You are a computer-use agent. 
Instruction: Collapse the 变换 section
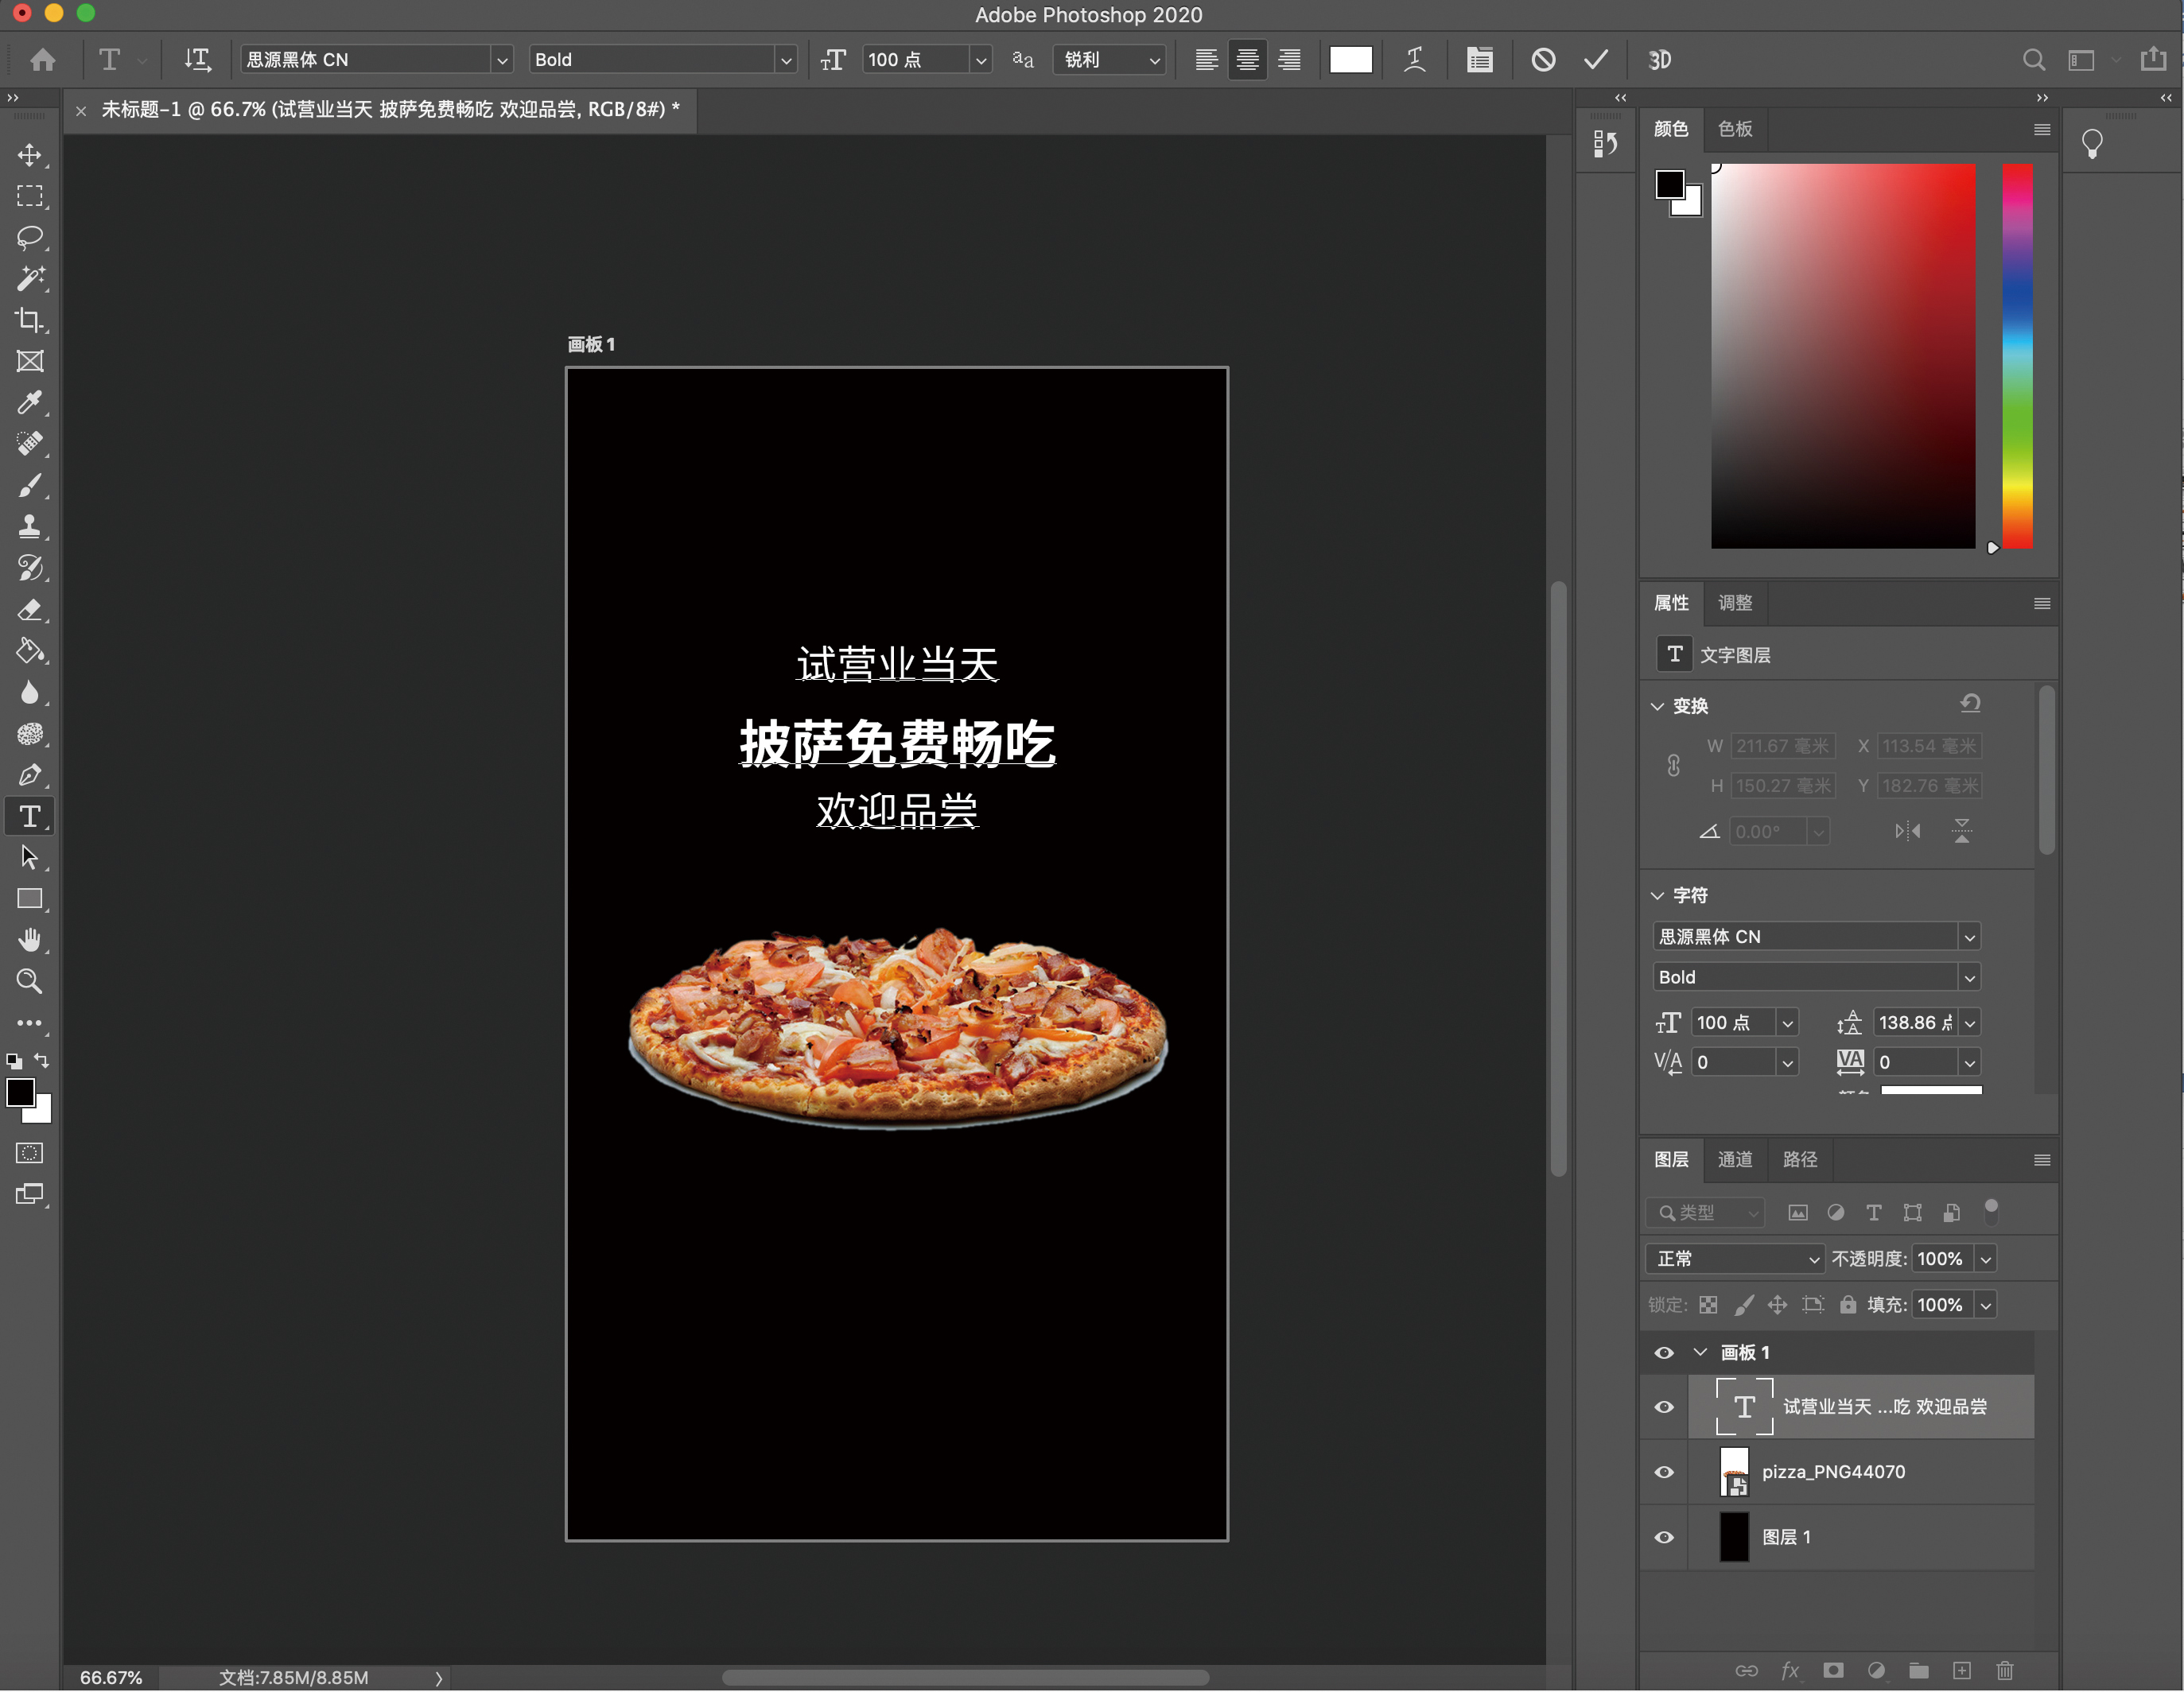tap(1657, 706)
